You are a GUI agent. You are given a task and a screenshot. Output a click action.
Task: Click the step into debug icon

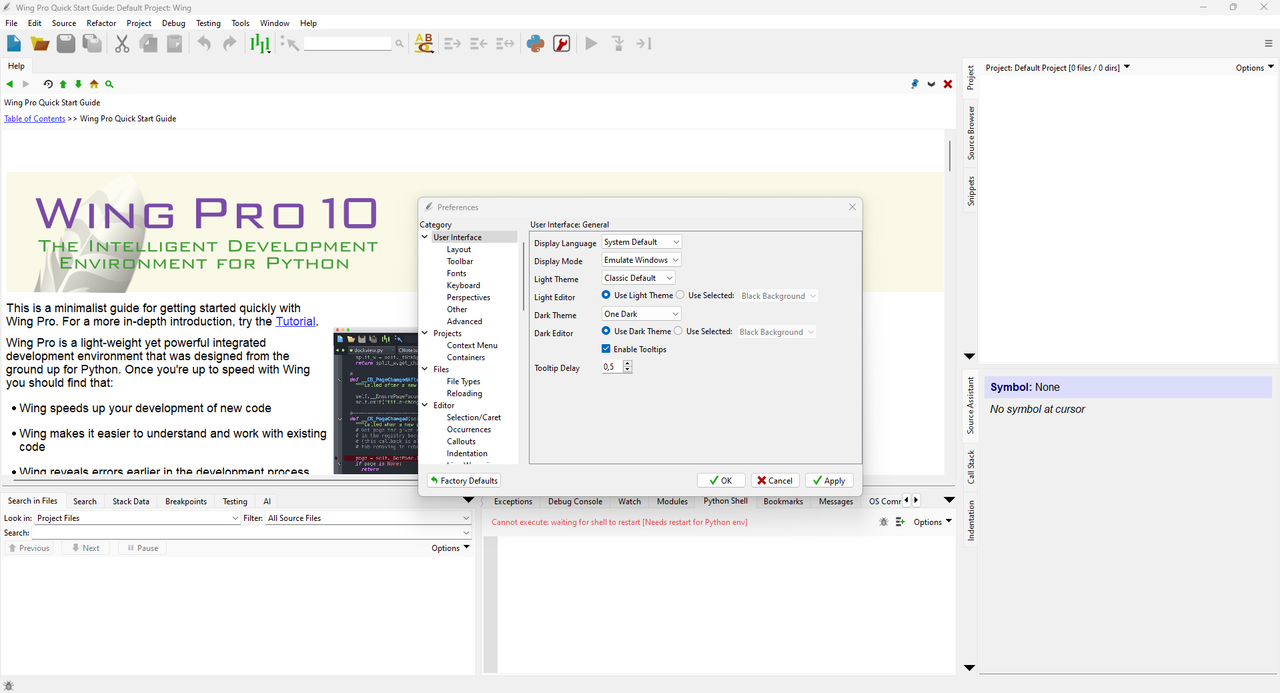[x=618, y=43]
